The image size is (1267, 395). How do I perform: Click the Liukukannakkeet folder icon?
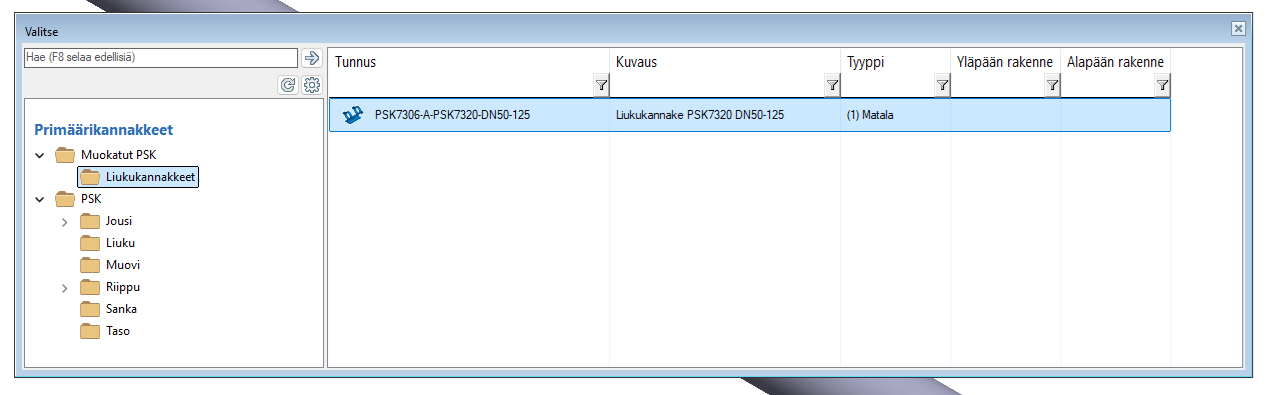point(90,178)
